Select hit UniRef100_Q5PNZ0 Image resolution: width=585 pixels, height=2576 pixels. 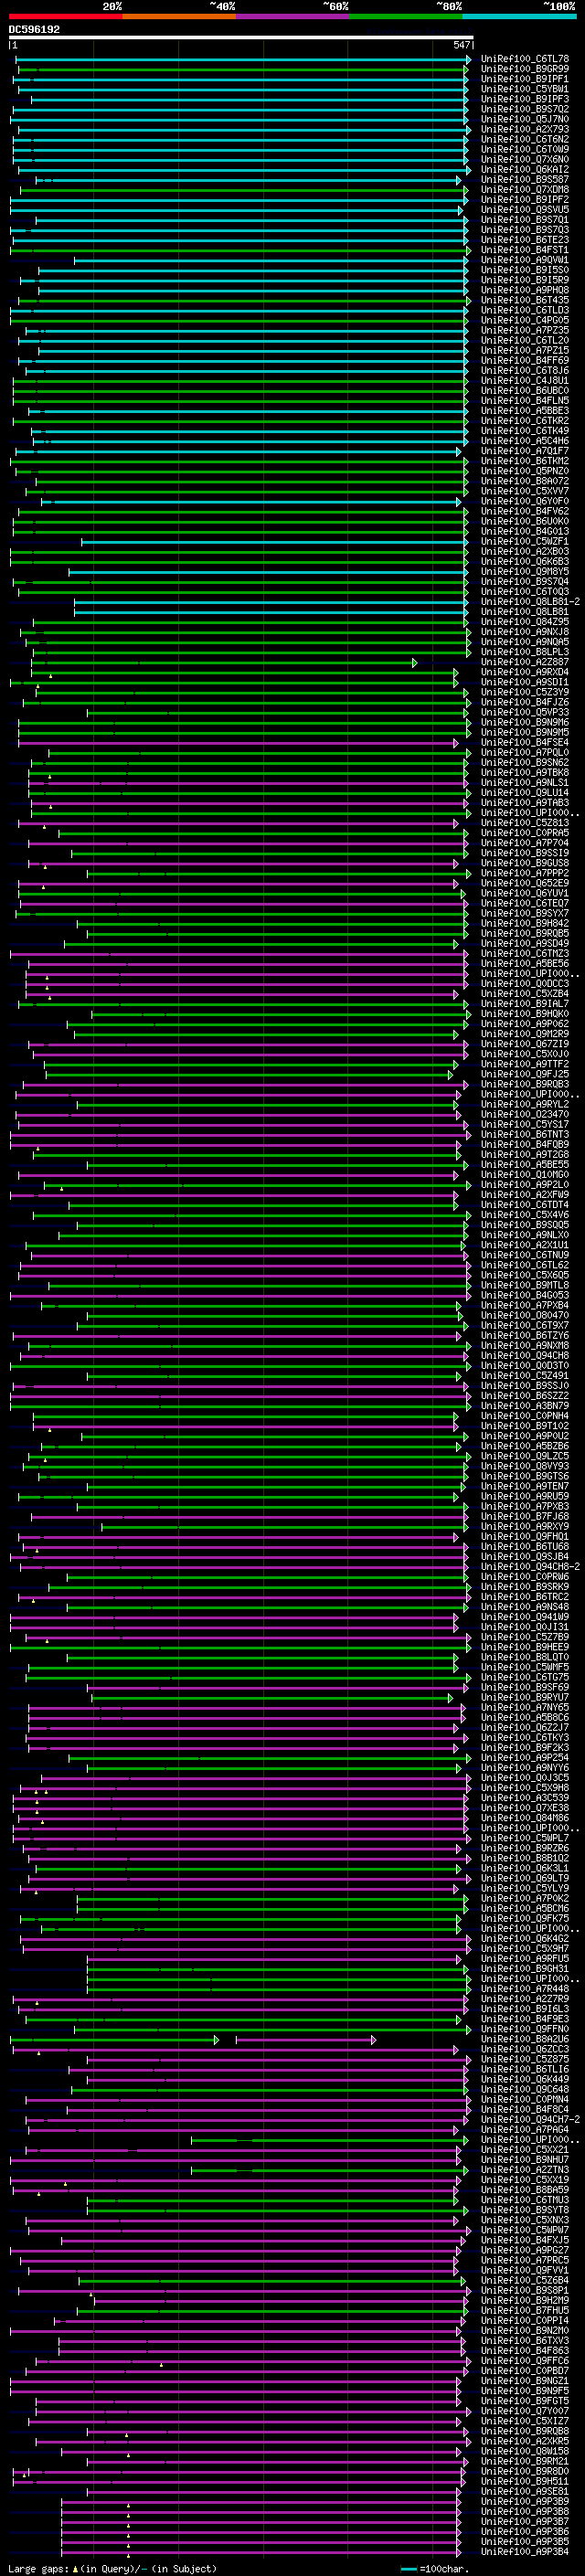(525, 471)
